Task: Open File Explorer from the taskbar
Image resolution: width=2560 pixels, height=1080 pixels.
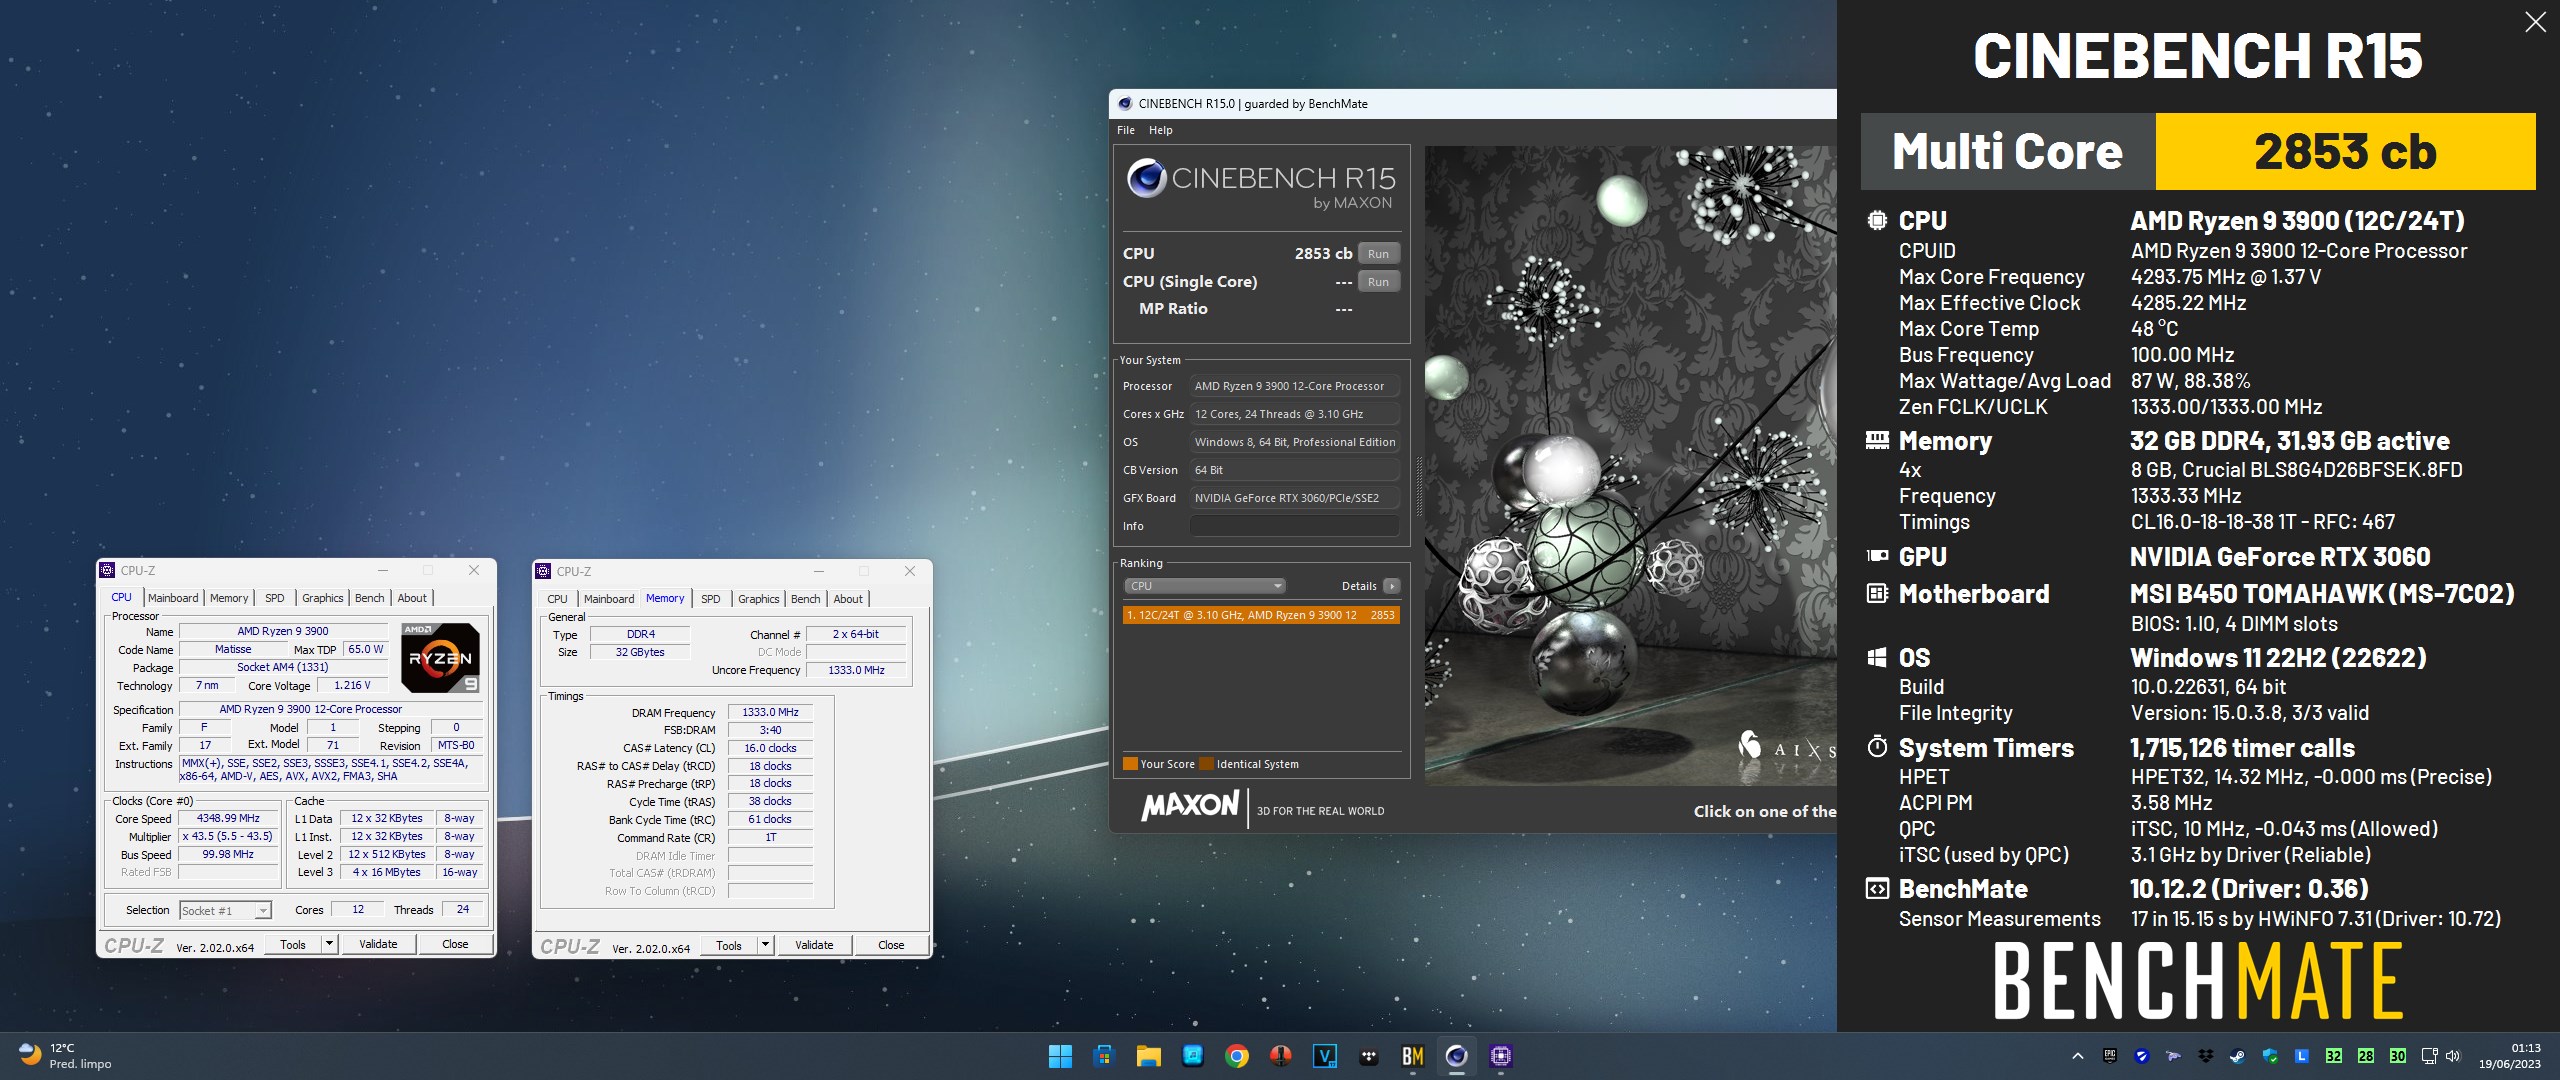Action: (1148, 1056)
